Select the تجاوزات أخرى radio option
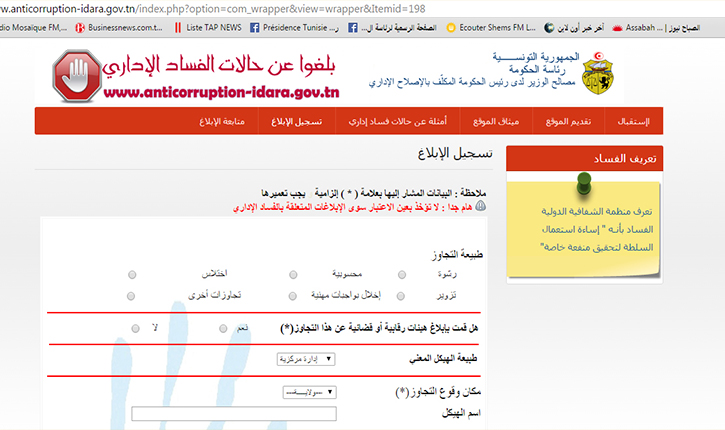 click(x=132, y=296)
